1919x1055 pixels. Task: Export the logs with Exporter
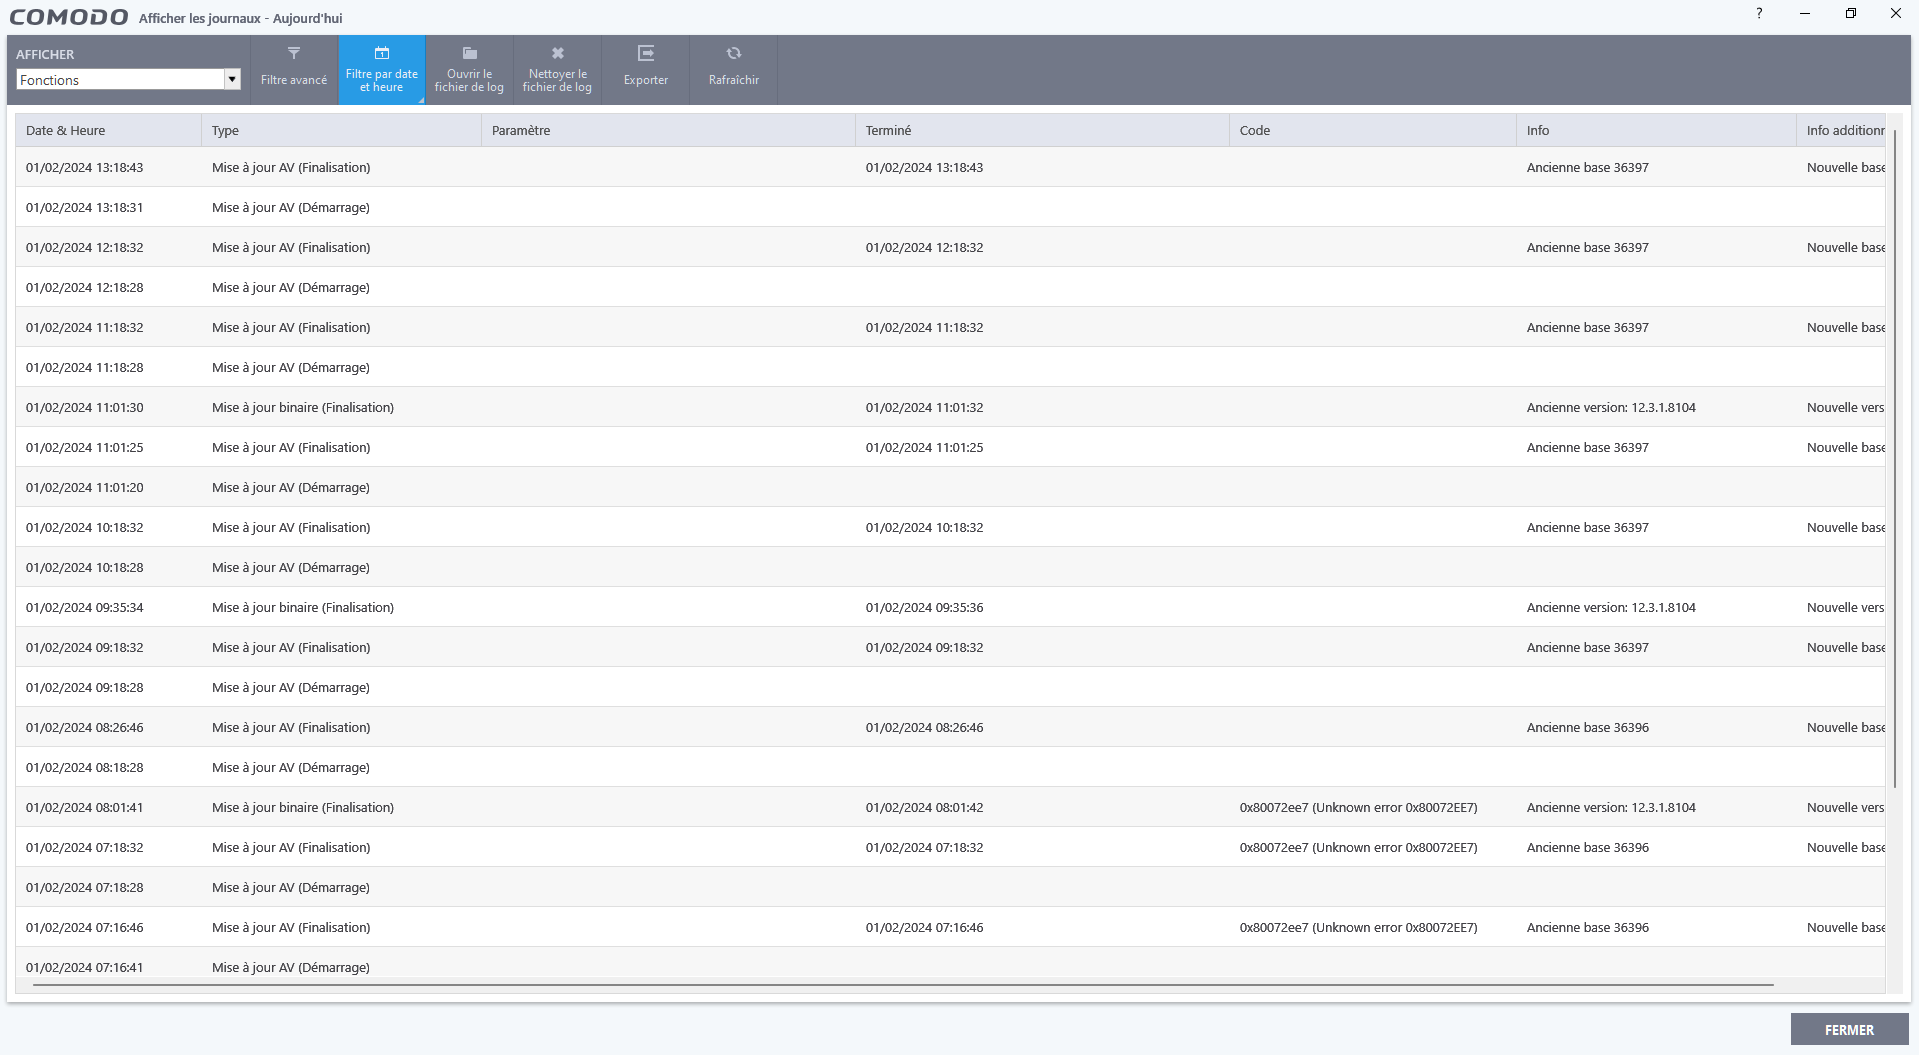pyautogui.click(x=645, y=69)
